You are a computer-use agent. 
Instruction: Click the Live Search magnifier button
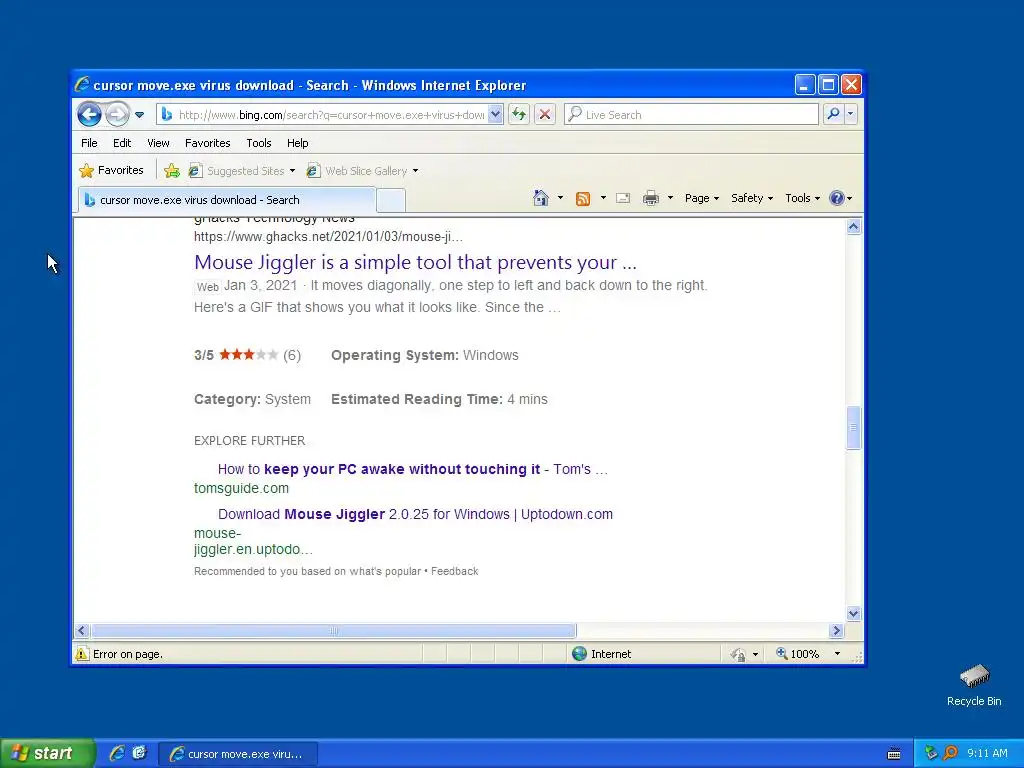pyautogui.click(x=833, y=114)
